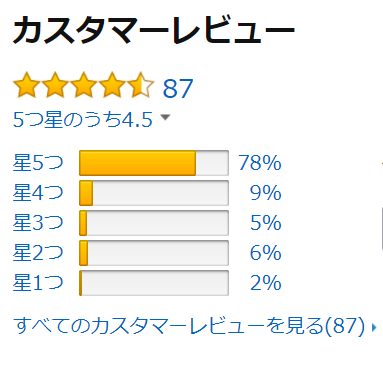Click the 2% one-star percentage
Screen dimensions: 383x367
(x=266, y=283)
